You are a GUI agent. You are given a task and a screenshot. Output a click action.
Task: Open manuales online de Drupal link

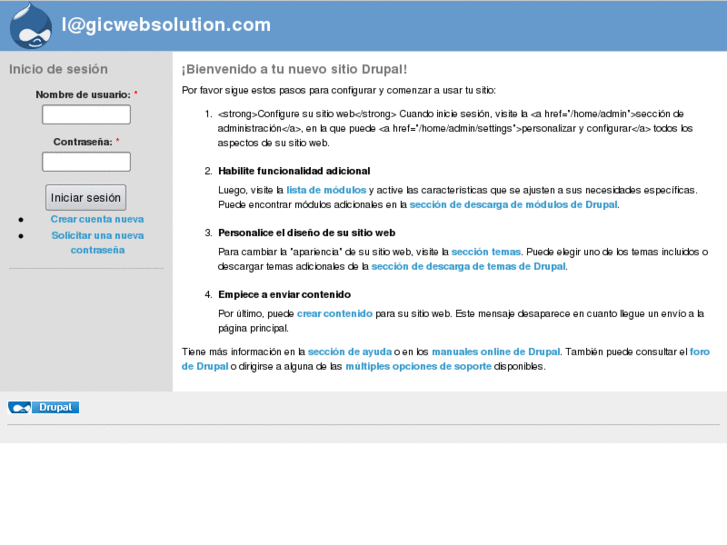[496, 352]
